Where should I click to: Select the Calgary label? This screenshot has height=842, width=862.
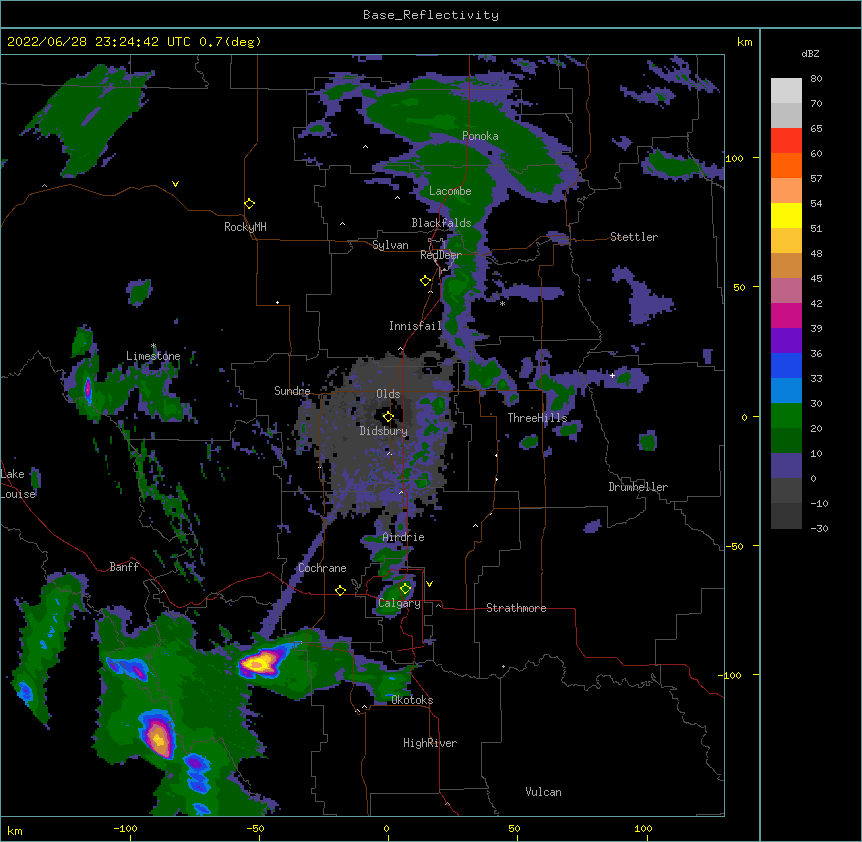[x=399, y=603]
